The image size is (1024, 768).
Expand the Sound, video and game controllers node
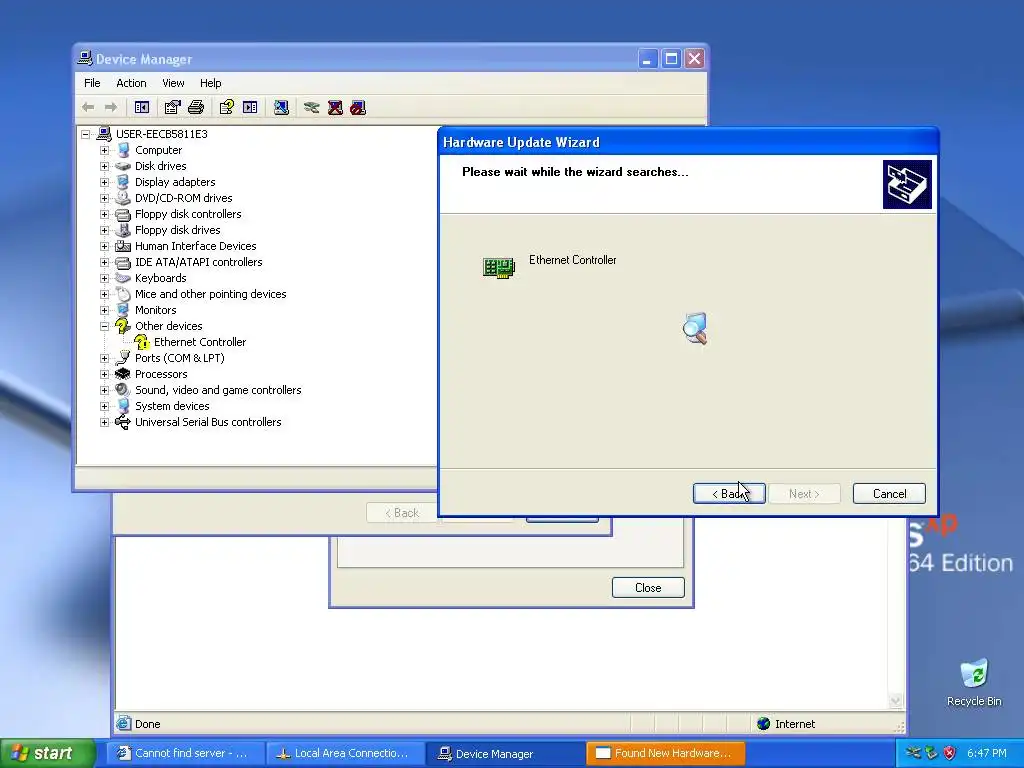(x=104, y=390)
